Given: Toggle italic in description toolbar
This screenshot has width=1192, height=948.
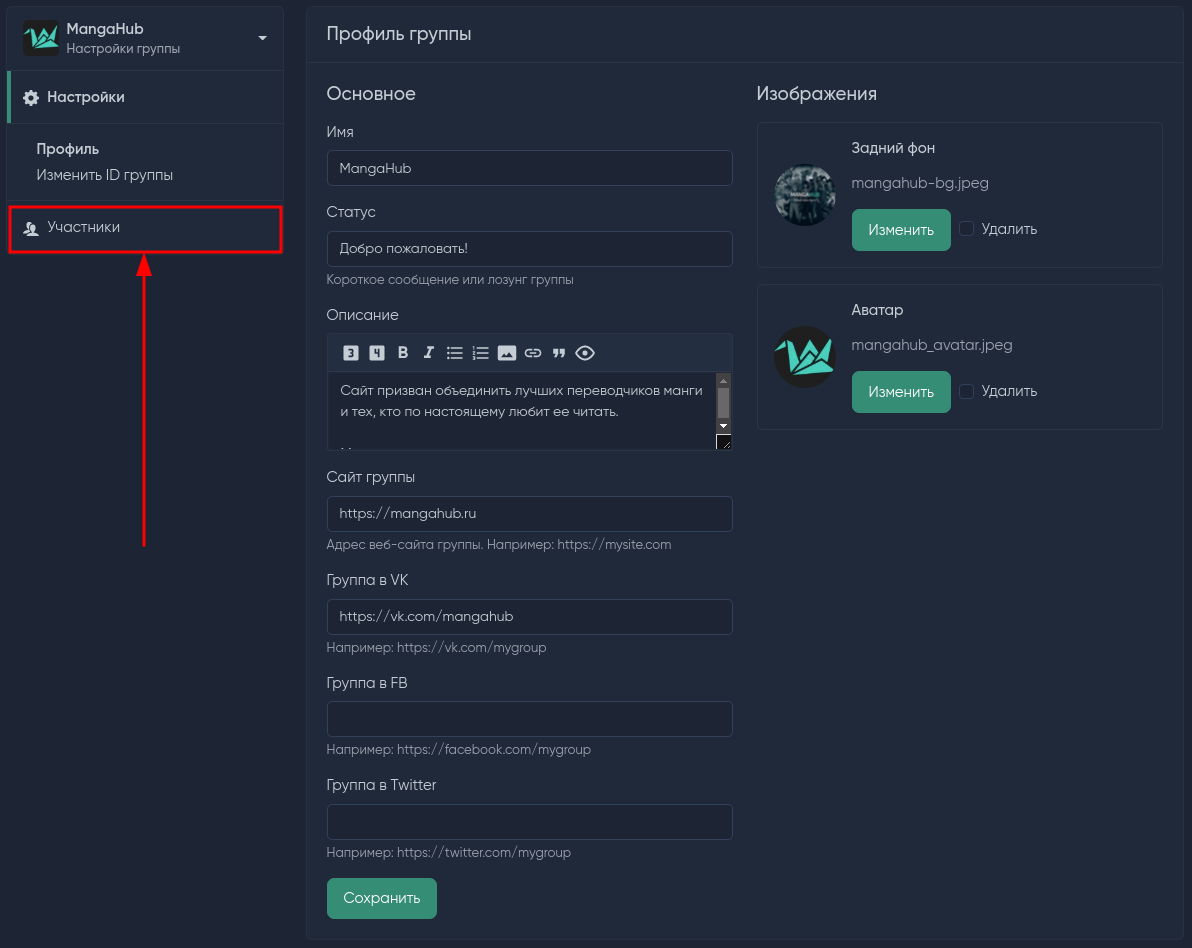Looking at the screenshot, I should tap(429, 353).
